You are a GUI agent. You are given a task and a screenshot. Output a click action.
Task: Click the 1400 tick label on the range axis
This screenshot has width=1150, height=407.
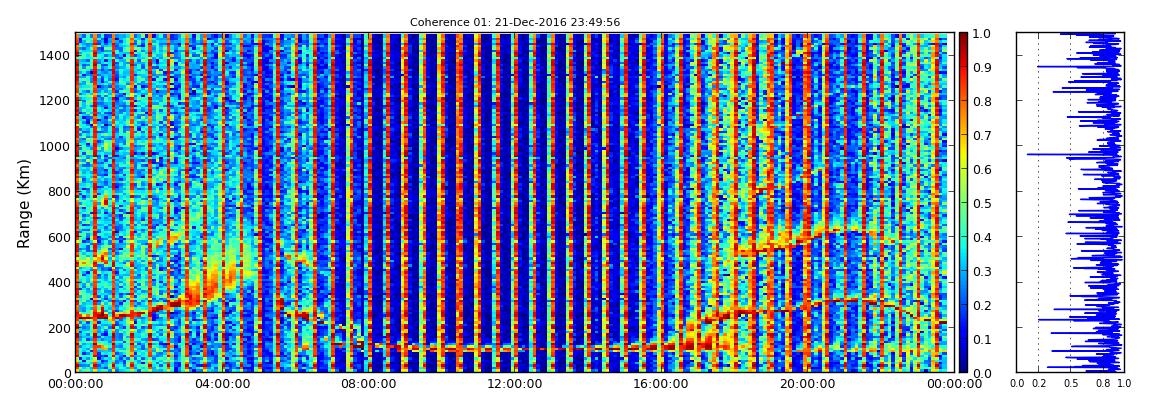coord(56,56)
